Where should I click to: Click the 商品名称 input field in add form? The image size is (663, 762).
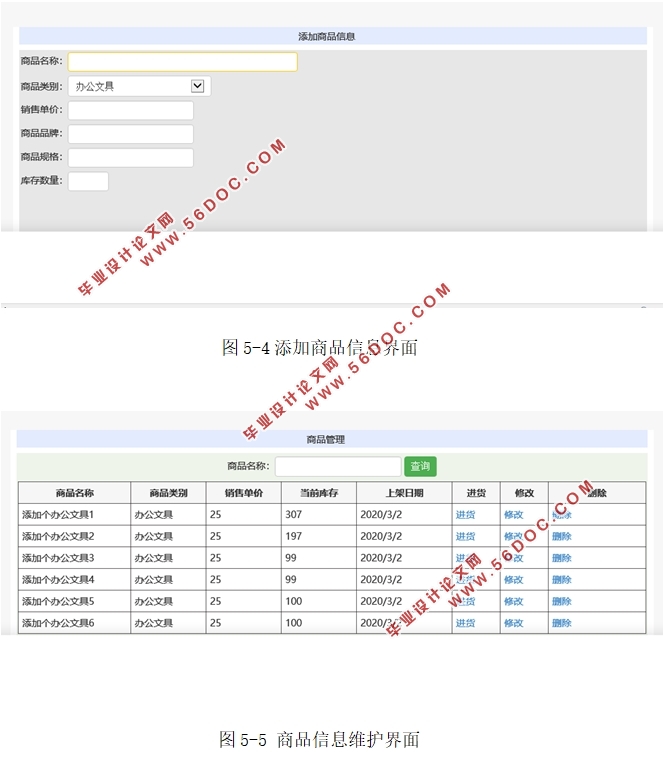coord(182,62)
